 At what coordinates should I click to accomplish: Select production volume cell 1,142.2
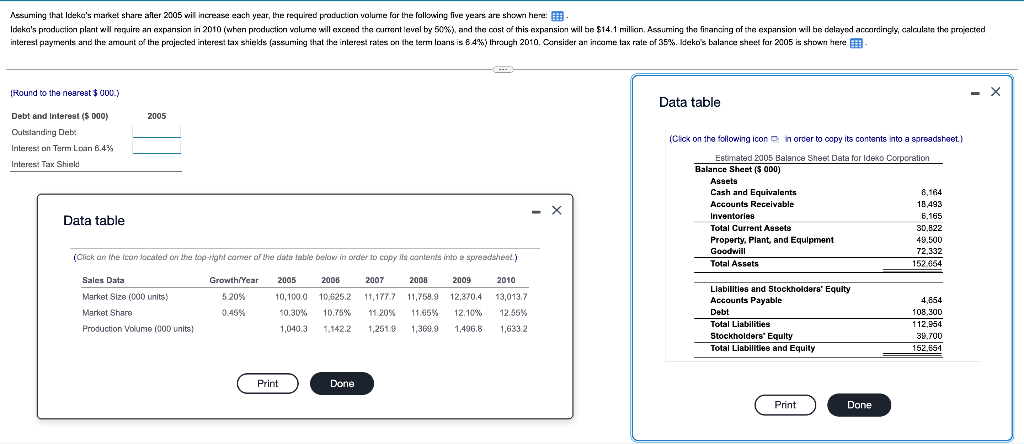coord(338,329)
